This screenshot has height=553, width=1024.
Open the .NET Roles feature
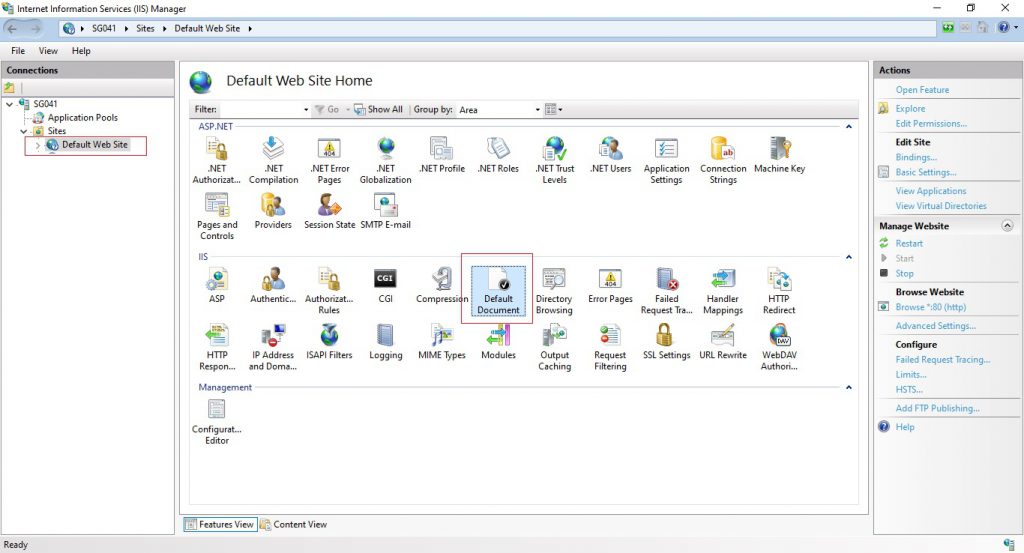498,155
